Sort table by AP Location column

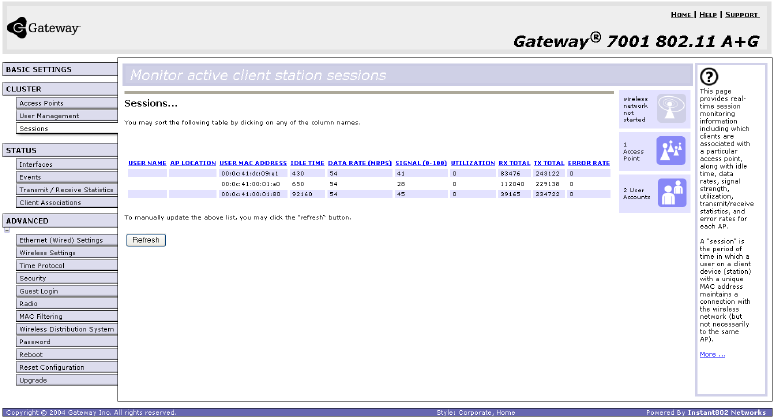(x=193, y=163)
